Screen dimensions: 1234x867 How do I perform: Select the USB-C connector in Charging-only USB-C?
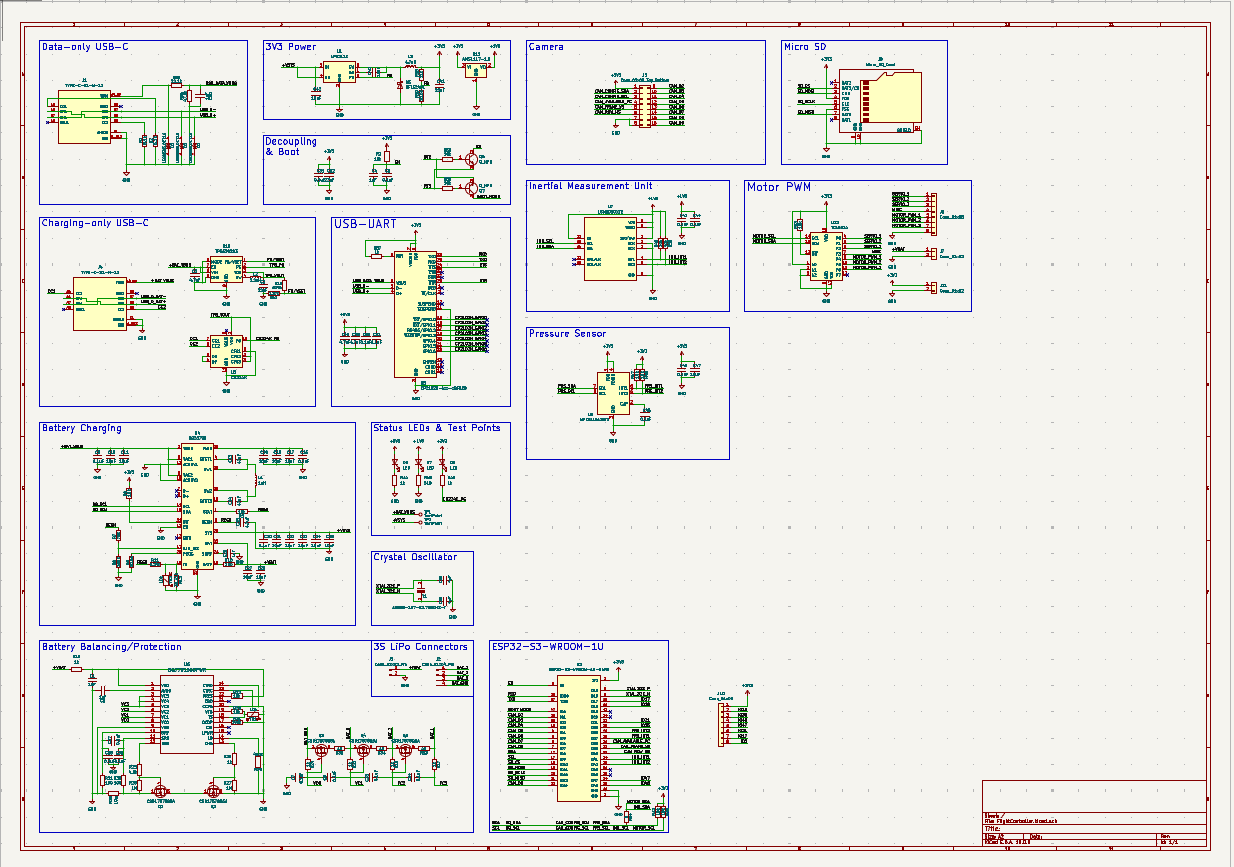pos(100,304)
